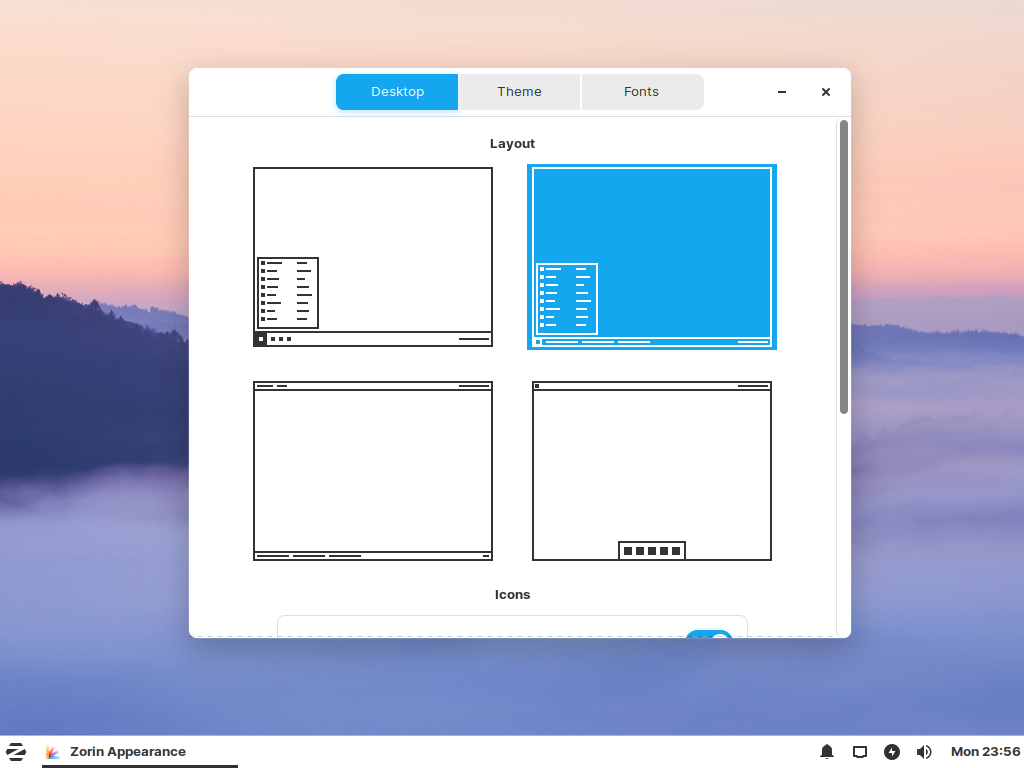The image size is (1024, 768).
Task: Pick the layout with top and bottom panels
Action: point(373,471)
